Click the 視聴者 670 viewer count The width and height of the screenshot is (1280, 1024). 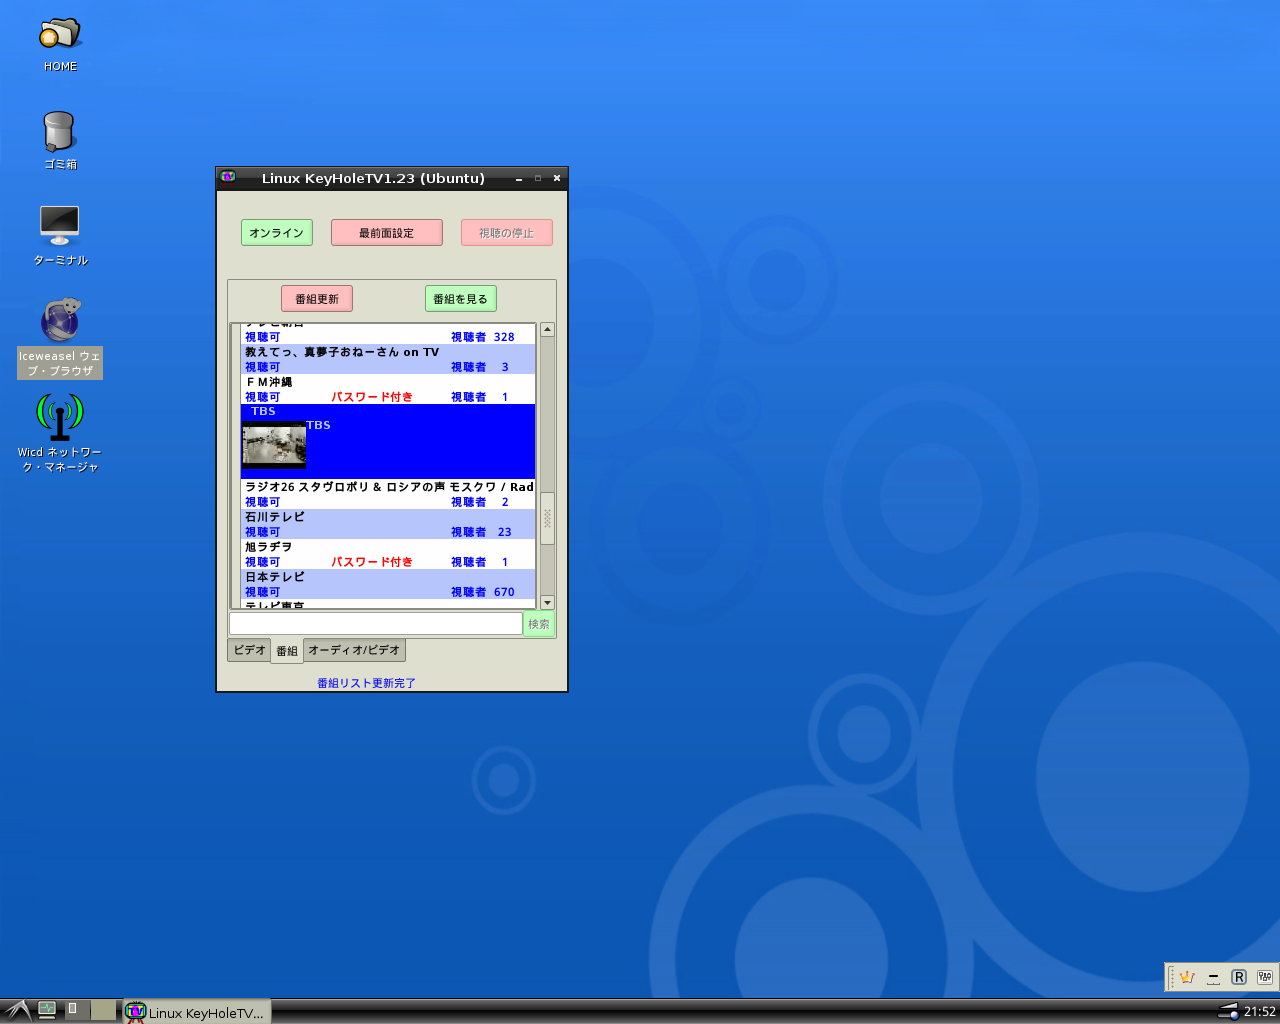(x=482, y=592)
